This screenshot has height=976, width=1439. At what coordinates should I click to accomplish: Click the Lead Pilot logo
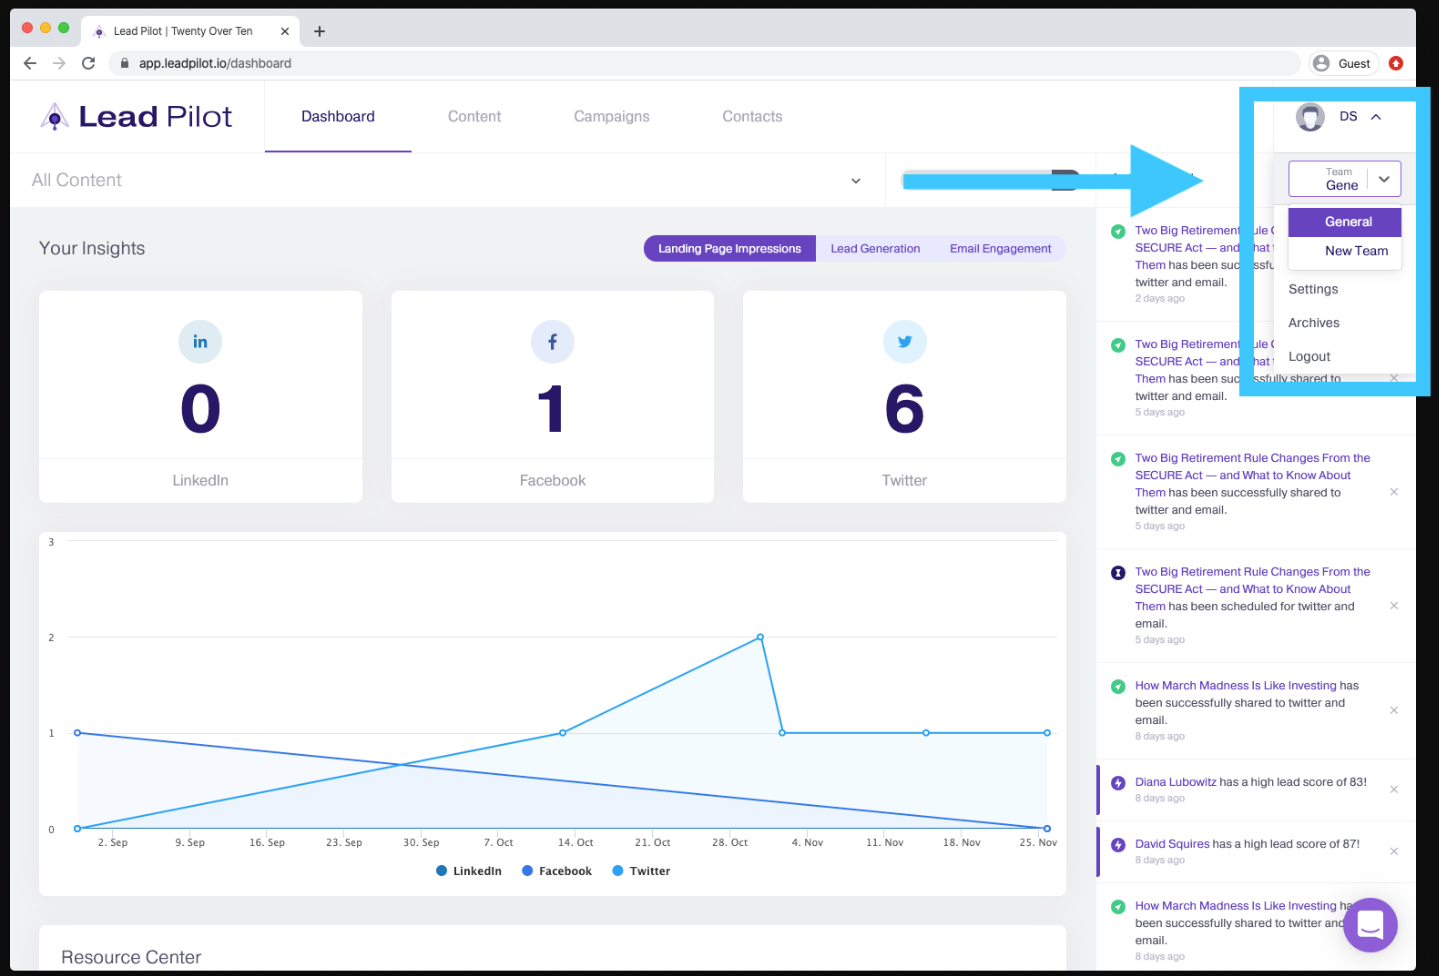click(136, 117)
